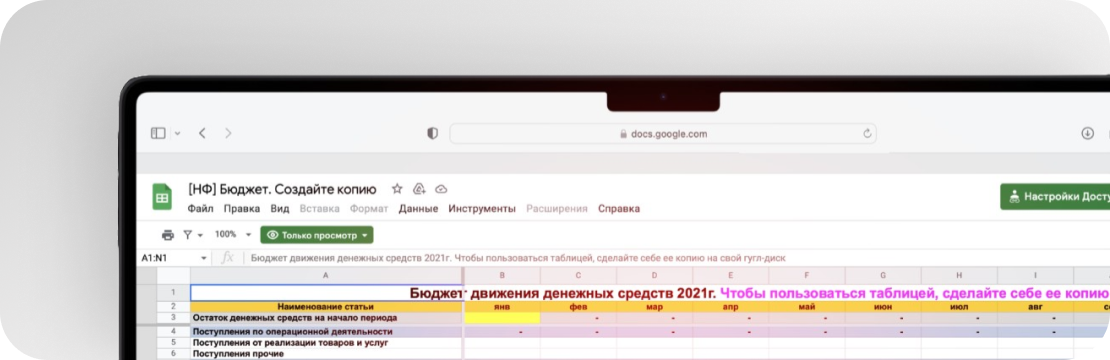This screenshot has width=1110, height=360.
Task: Open the filter views dropdown
Action: coord(193,235)
